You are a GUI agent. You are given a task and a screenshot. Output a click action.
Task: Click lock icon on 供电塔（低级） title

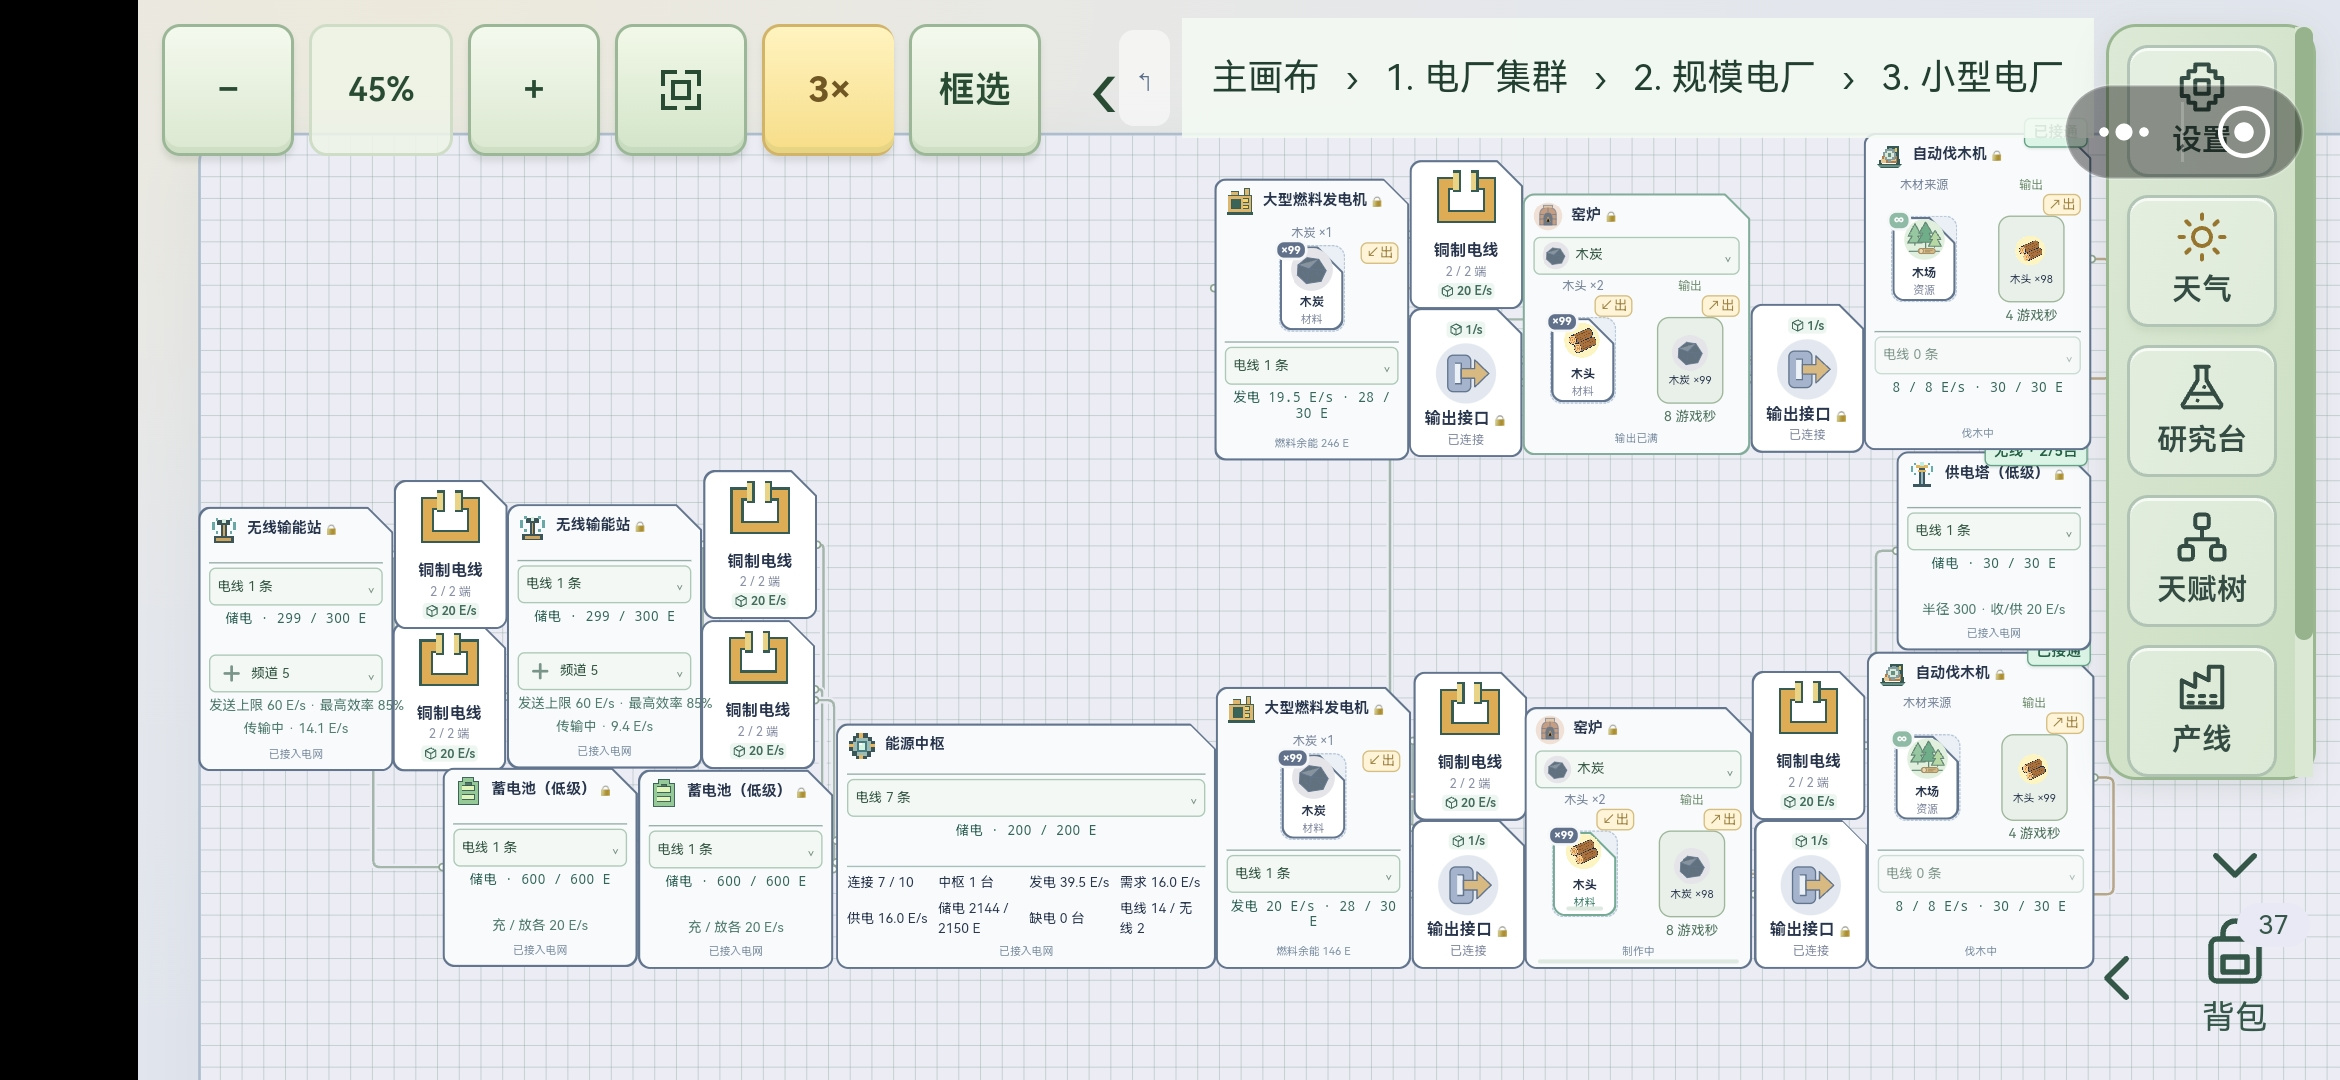[x=2059, y=475]
